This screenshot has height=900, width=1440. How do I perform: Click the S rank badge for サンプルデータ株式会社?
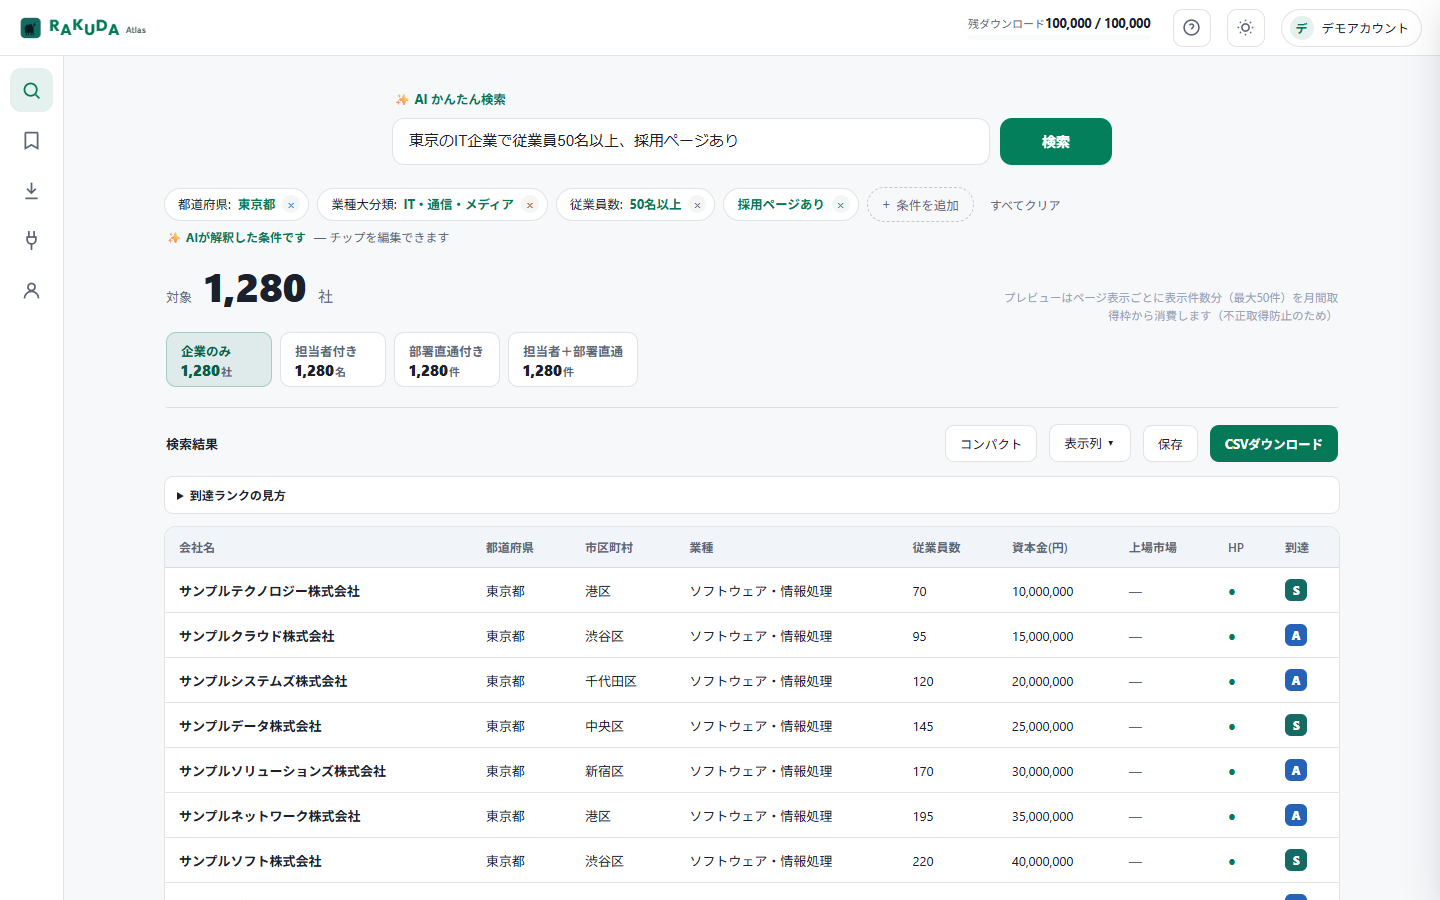click(x=1296, y=725)
